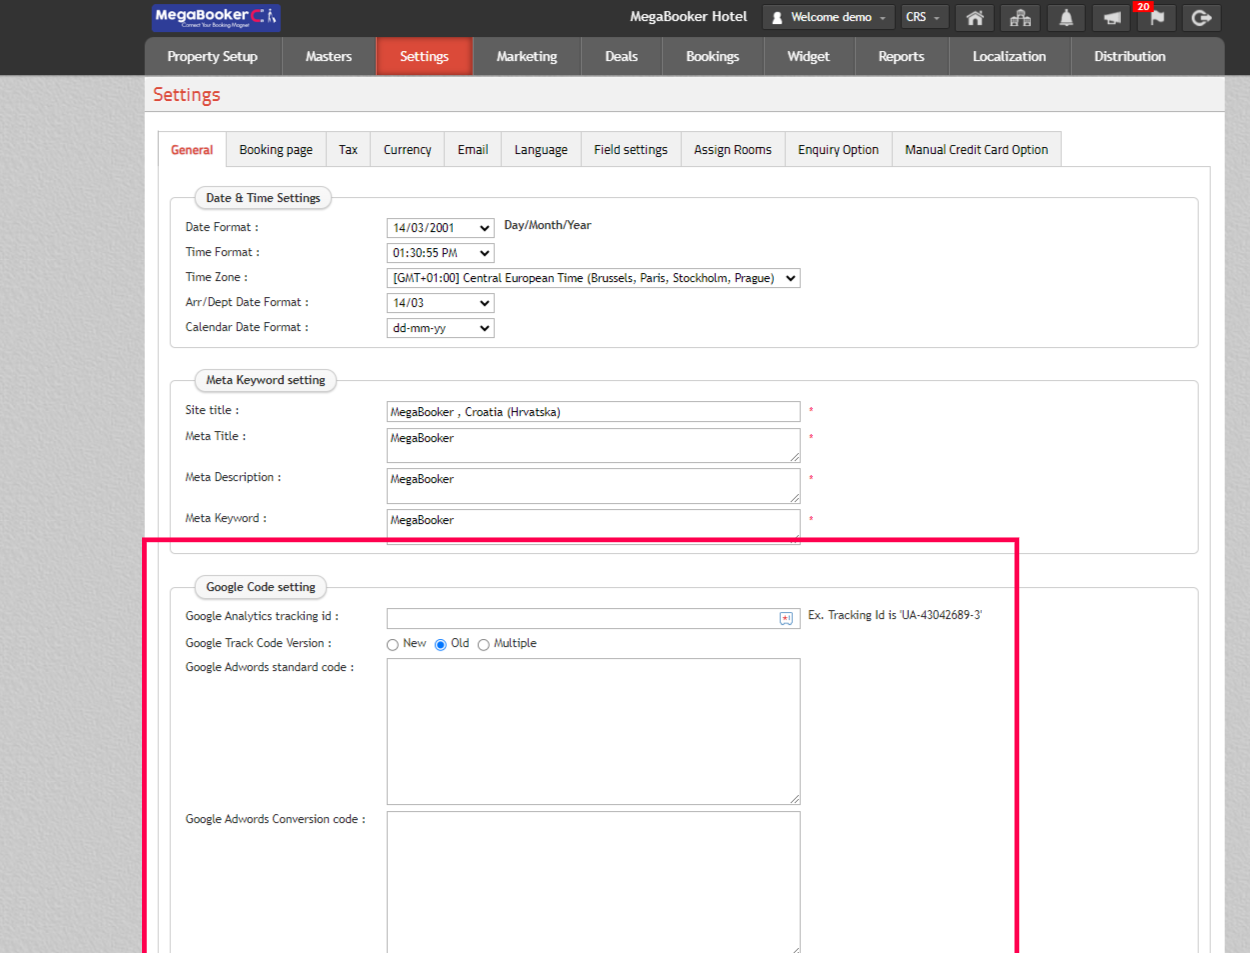Open the Time Zone dropdown
Image resolution: width=1250 pixels, height=953 pixels.
(593, 278)
